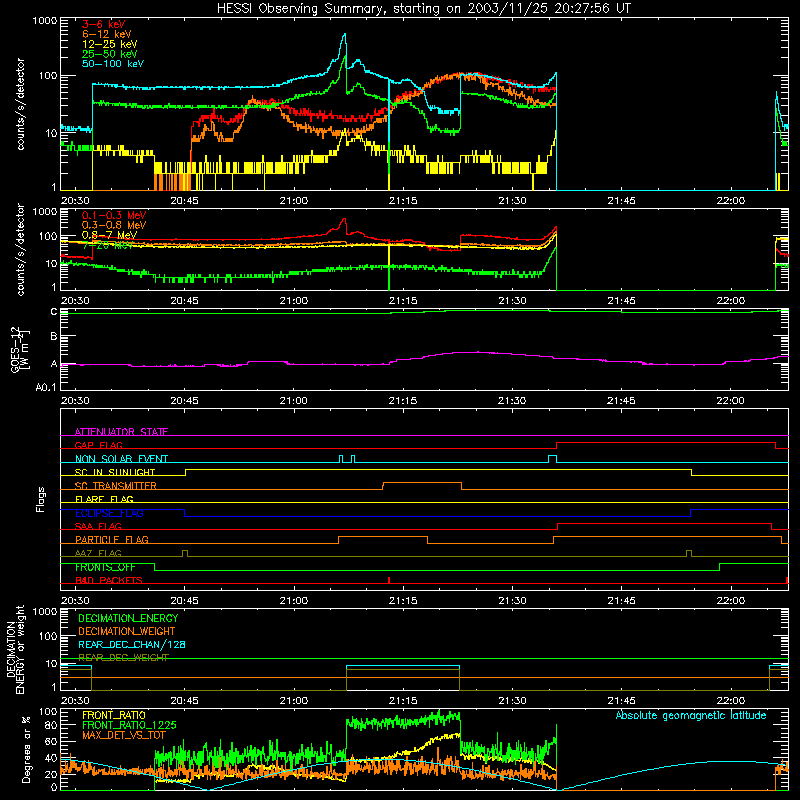Select the SC_IN_SUNLIGHT flag label

pos(115,472)
